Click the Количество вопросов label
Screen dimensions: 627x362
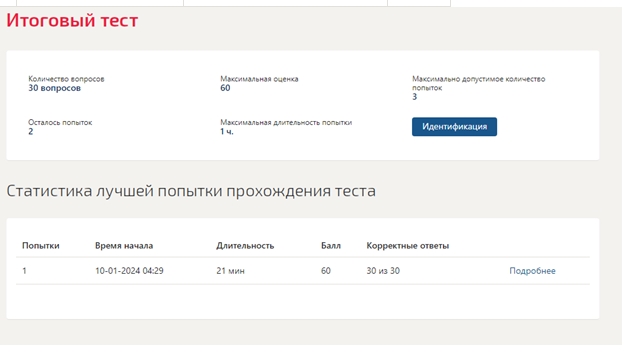[x=66, y=79]
